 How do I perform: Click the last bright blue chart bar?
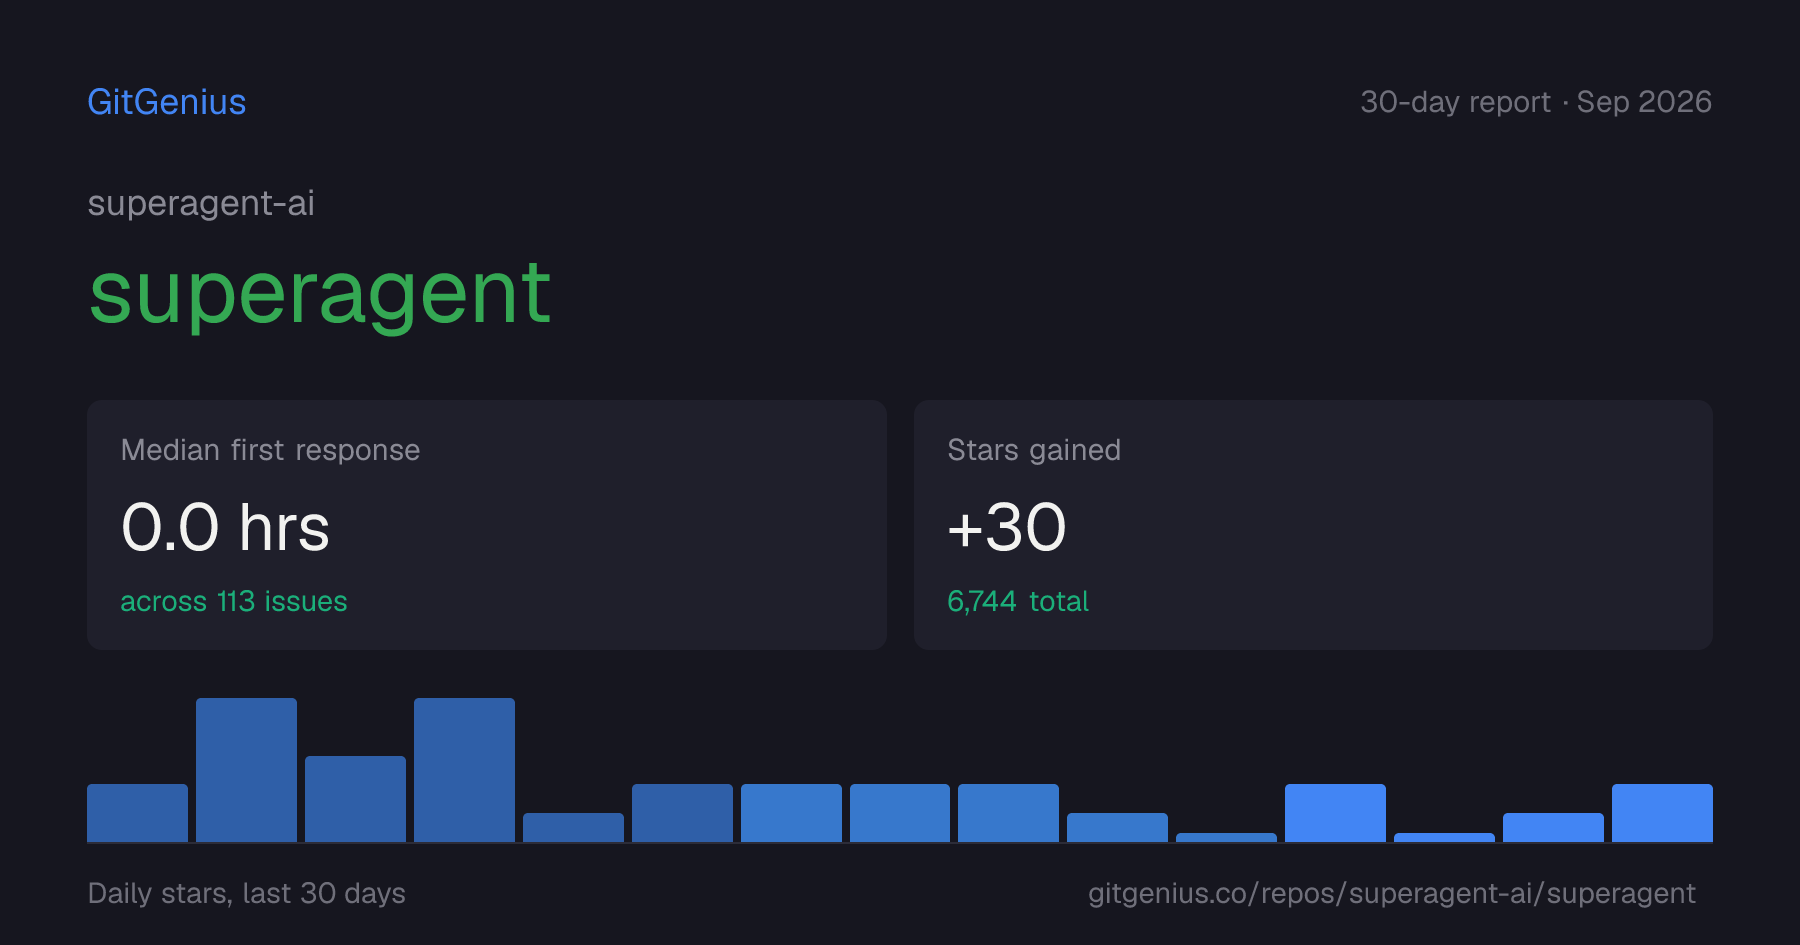pyautogui.click(x=1662, y=813)
